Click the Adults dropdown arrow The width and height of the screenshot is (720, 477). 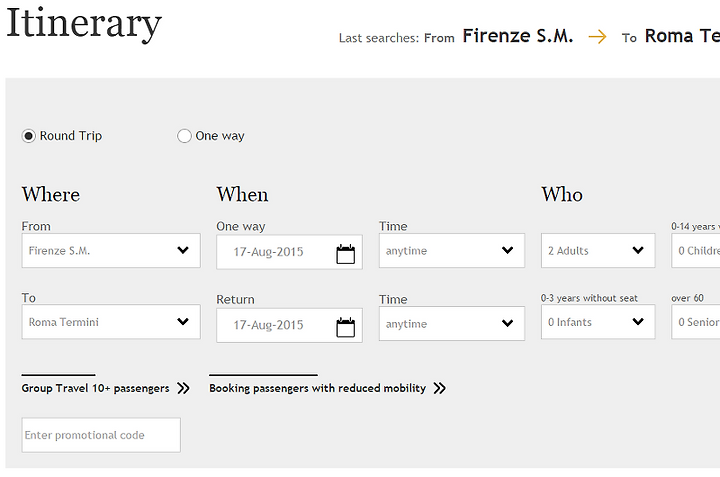pos(638,250)
